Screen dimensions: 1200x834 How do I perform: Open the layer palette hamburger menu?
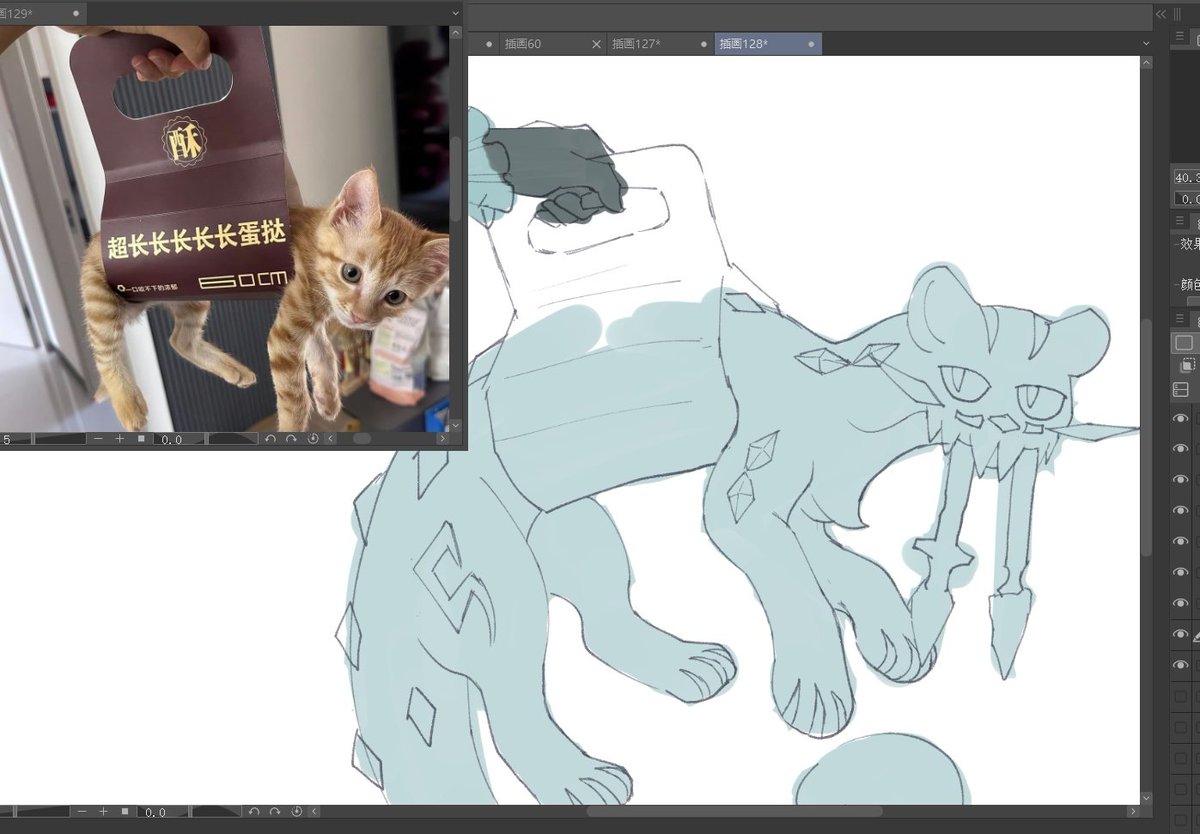click(1180, 319)
